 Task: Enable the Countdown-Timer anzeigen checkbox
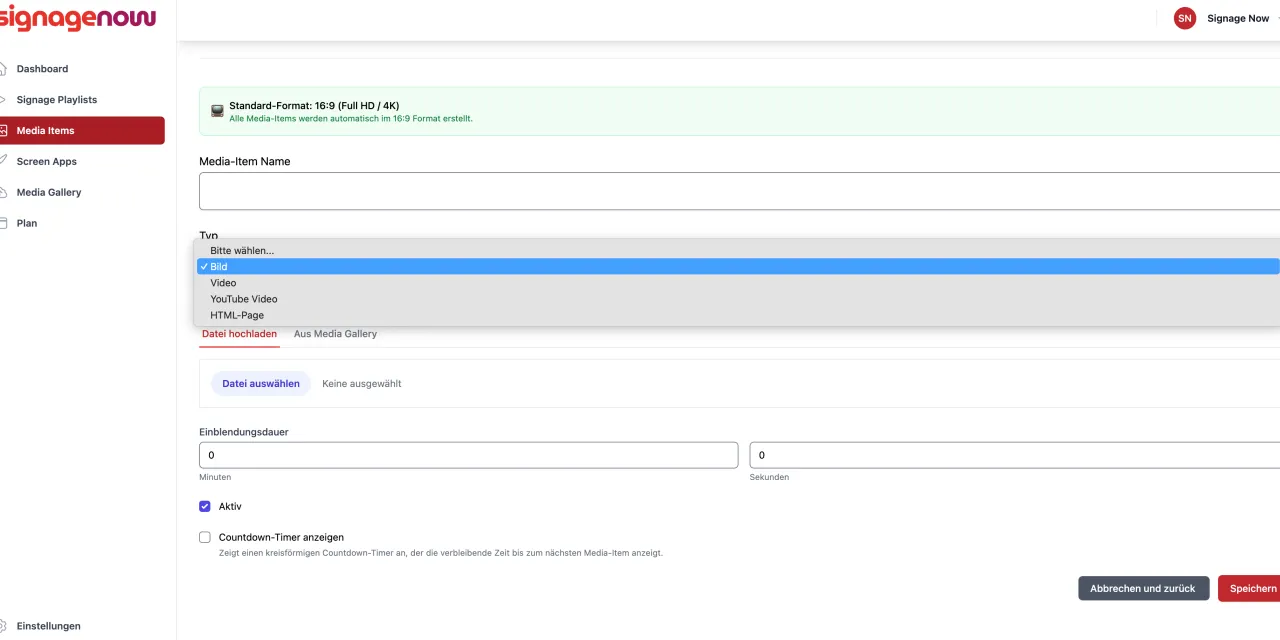tap(205, 537)
